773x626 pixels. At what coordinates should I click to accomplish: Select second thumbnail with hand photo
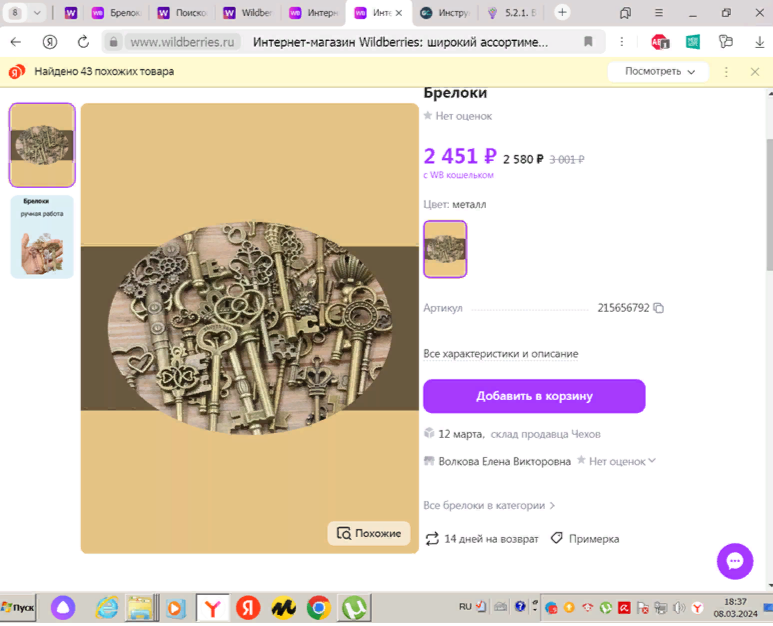pyautogui.click(x=42, y=237)
